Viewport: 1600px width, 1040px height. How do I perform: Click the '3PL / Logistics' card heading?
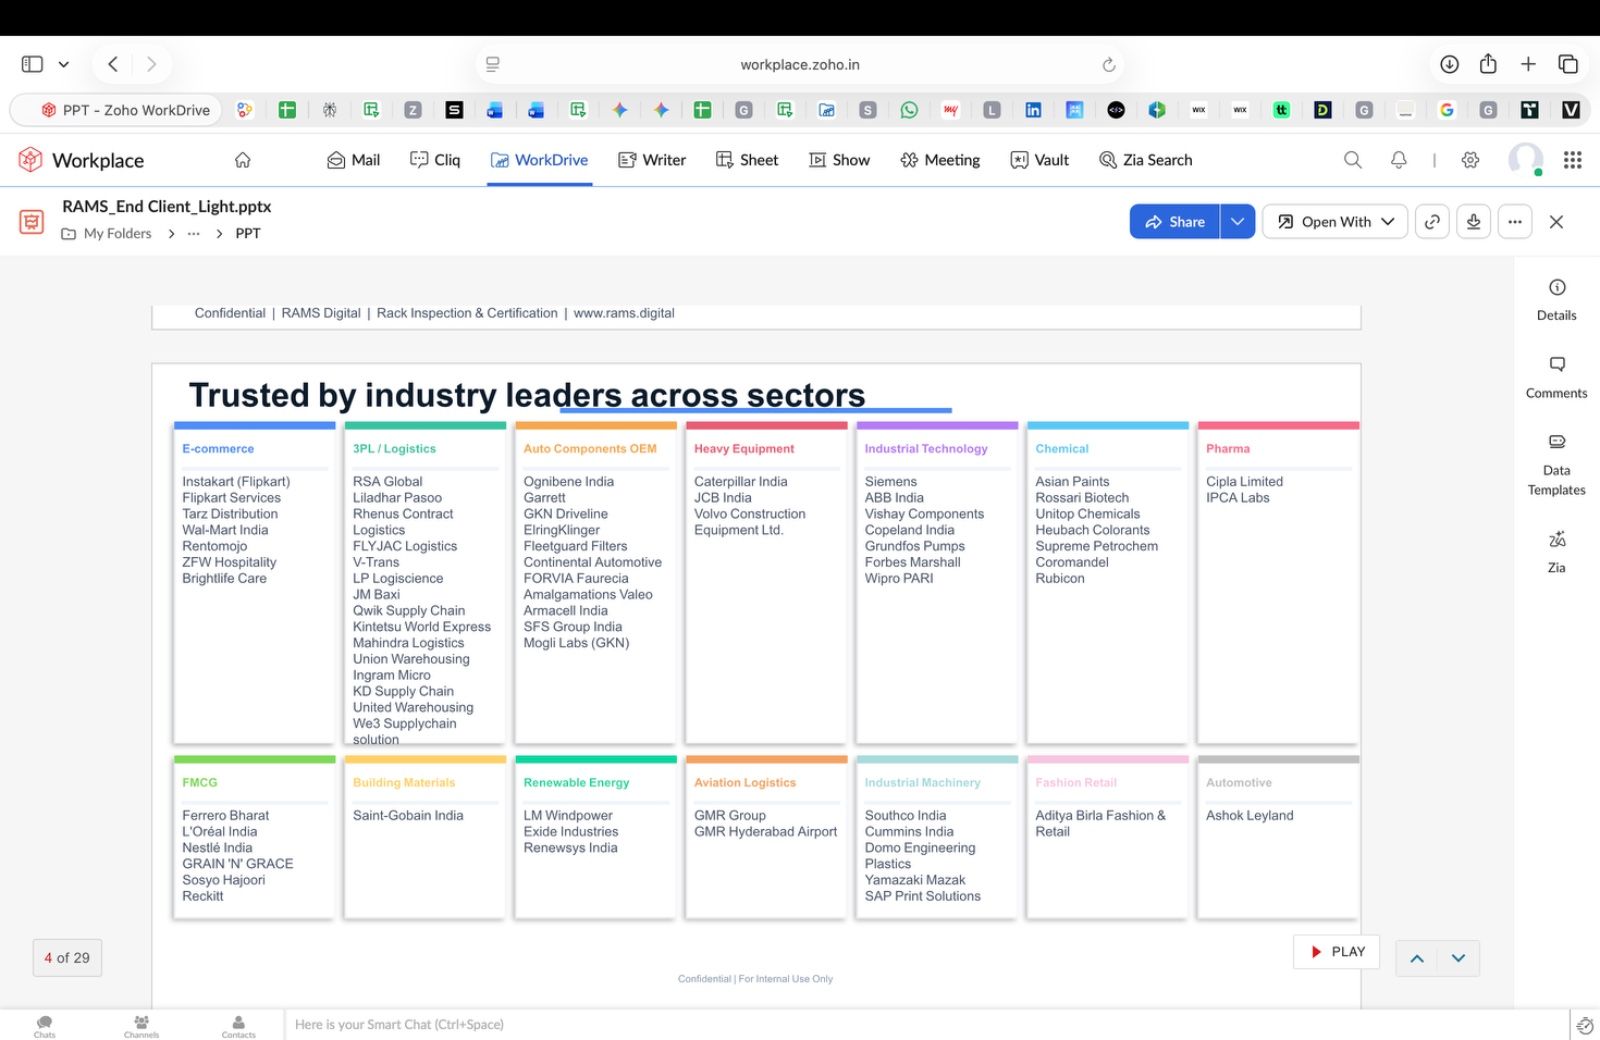394,449
